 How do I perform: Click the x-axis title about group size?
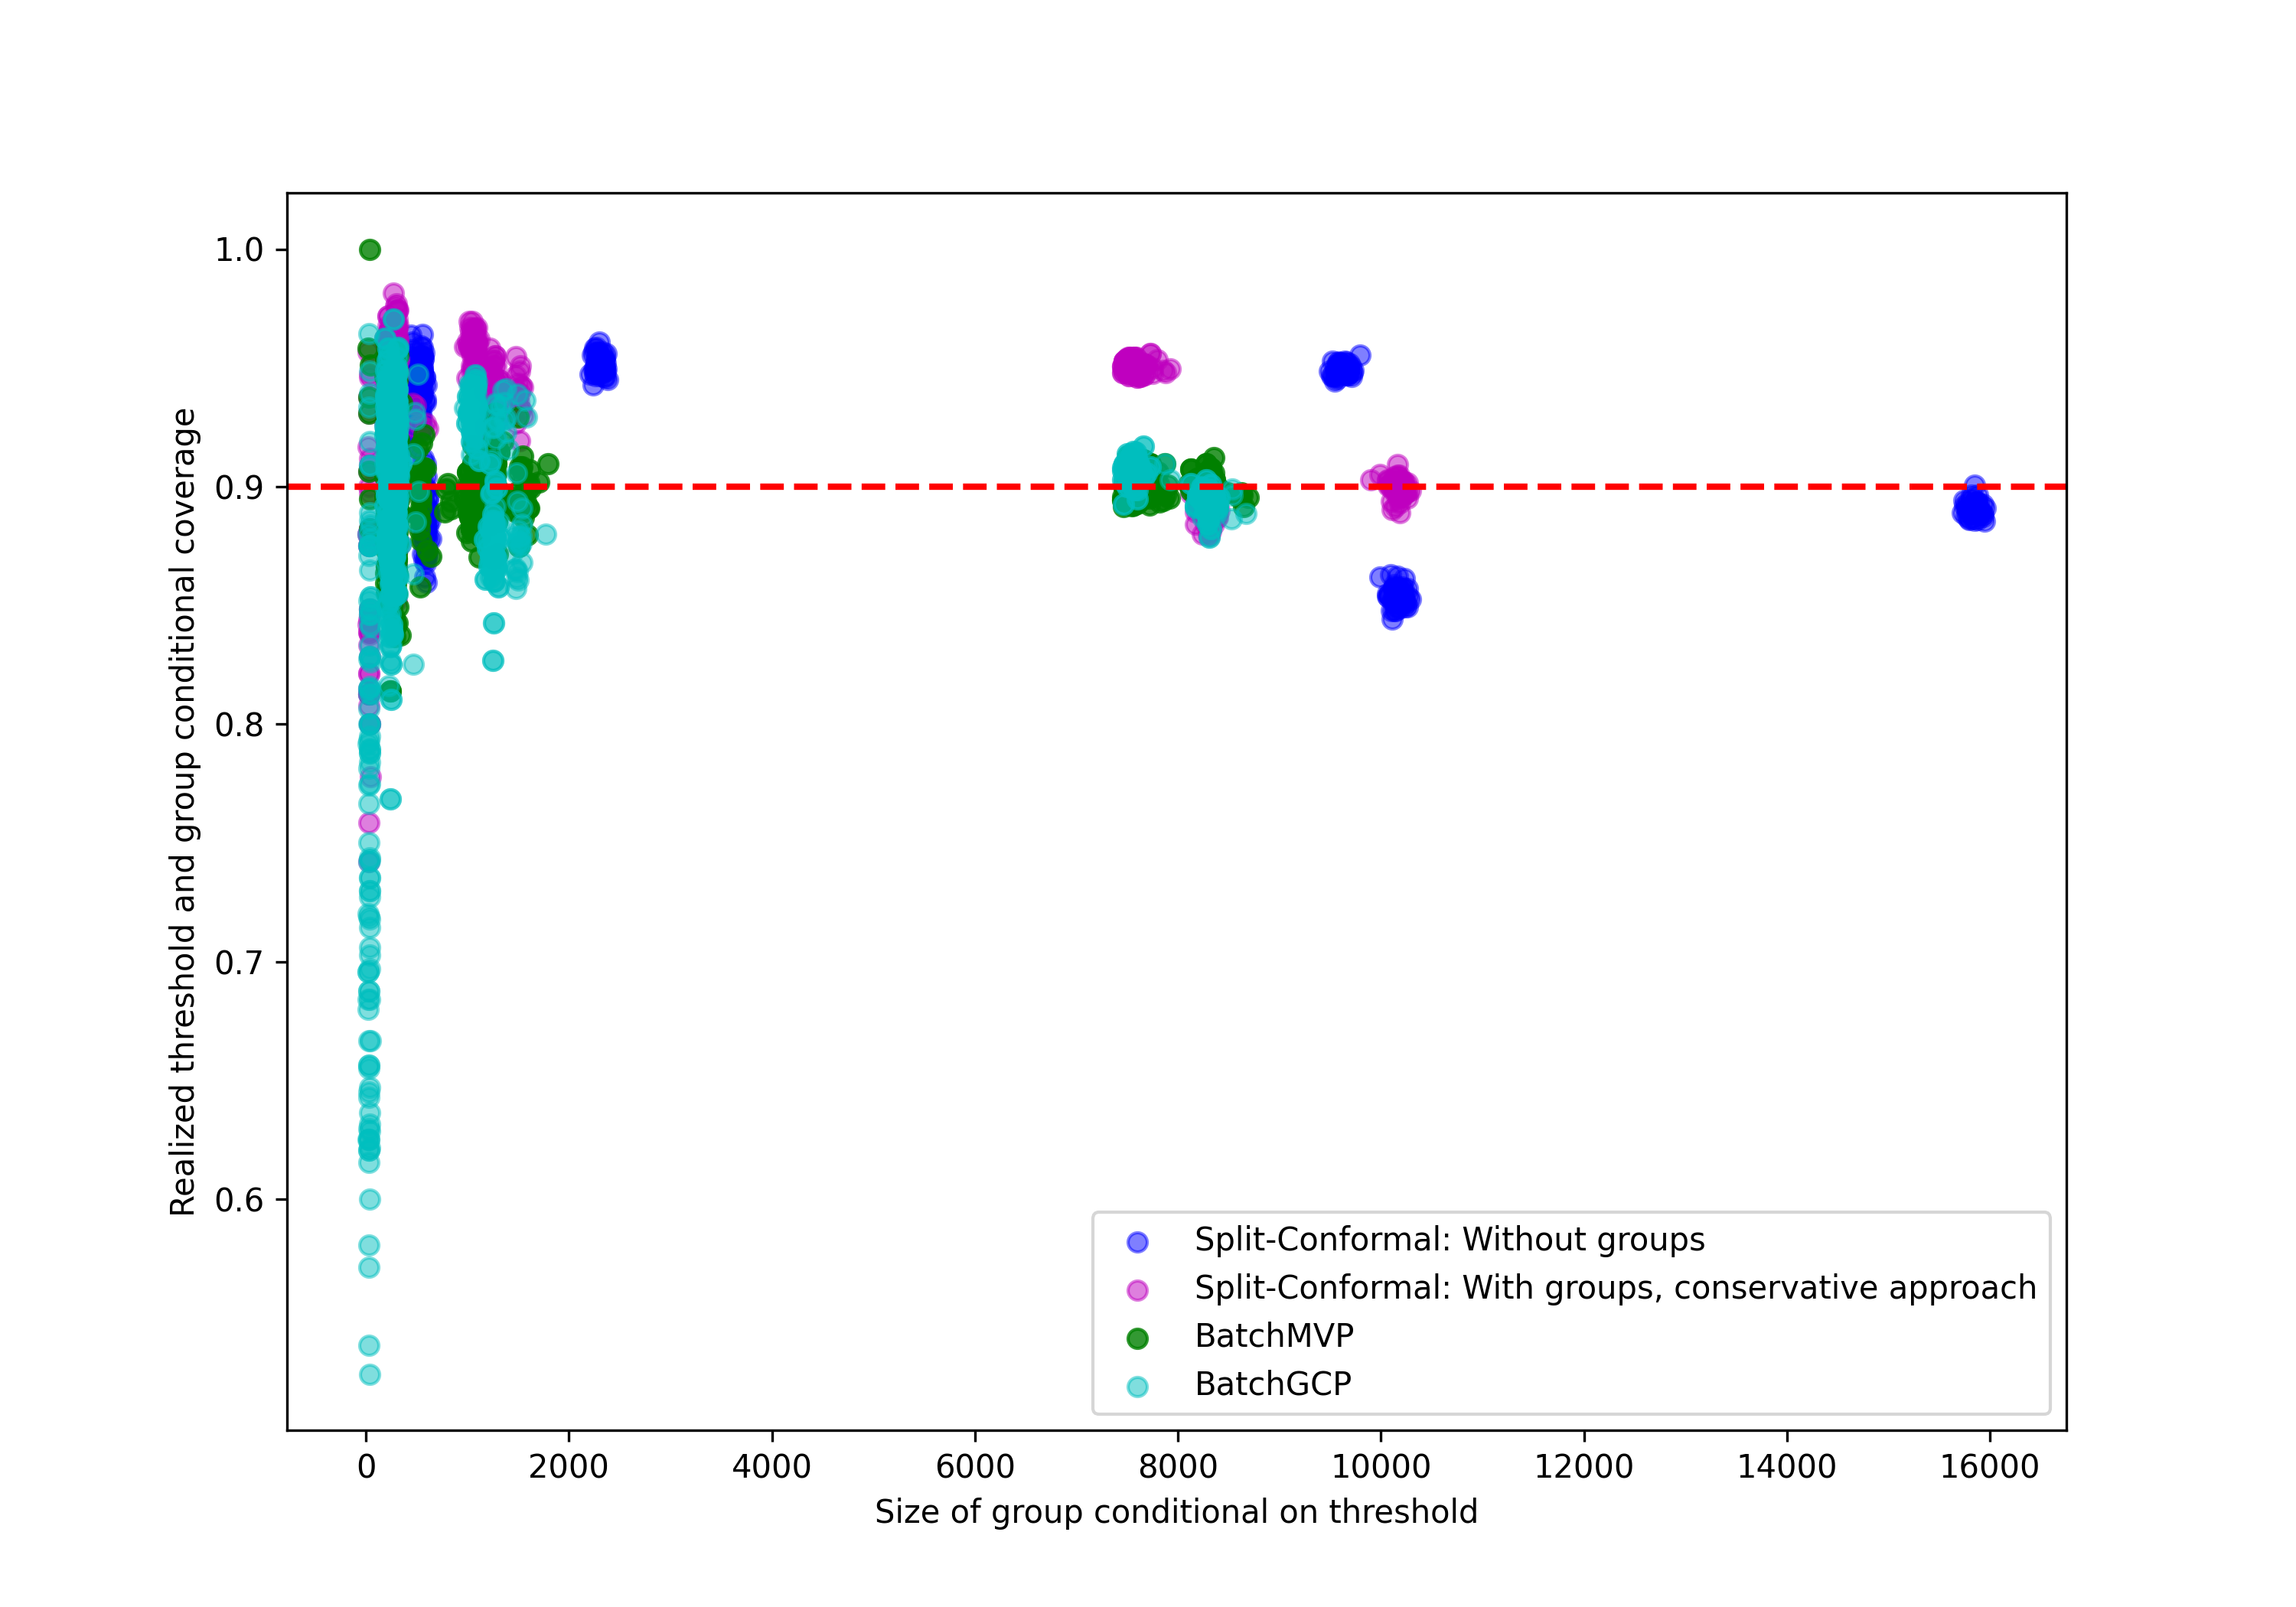click(1176, 1512)
